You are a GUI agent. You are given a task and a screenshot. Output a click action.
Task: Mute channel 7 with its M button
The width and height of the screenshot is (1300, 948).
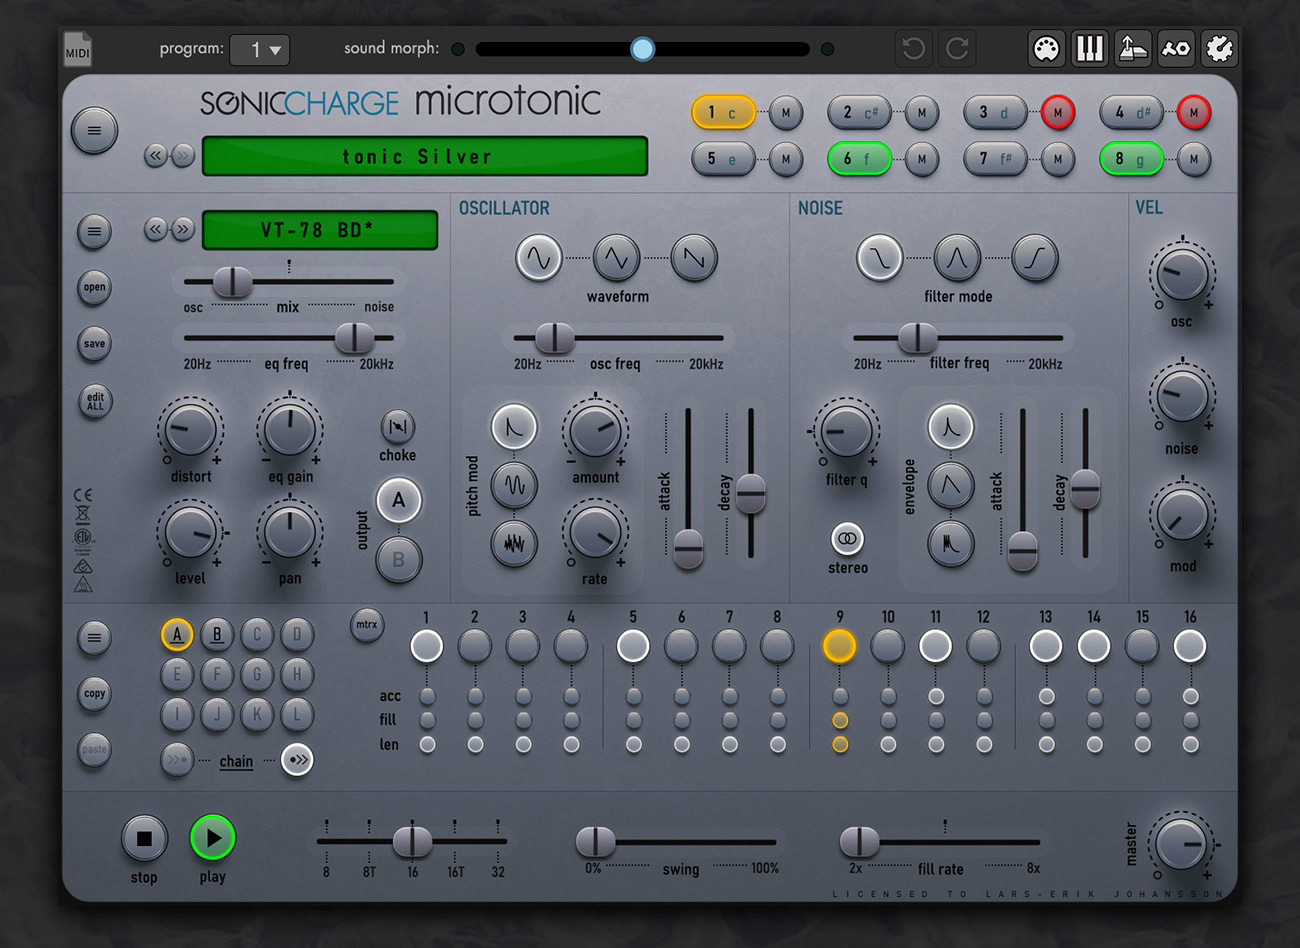coord(1058,158)
